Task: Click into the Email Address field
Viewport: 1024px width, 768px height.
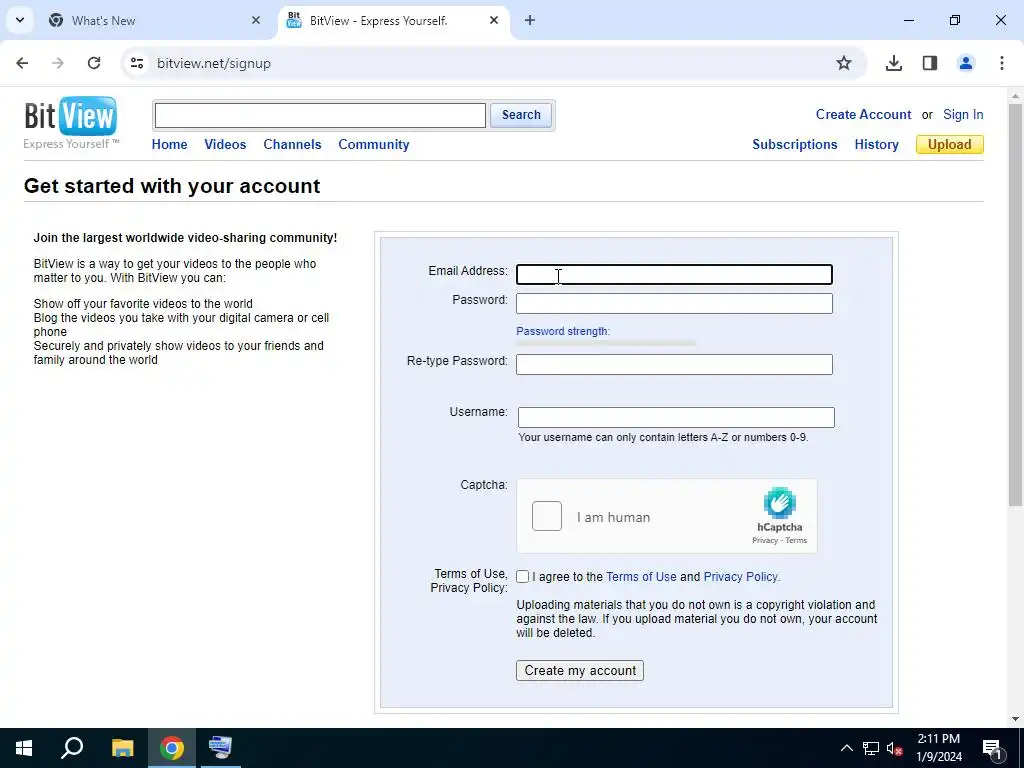Action: [x=674, y=274]
